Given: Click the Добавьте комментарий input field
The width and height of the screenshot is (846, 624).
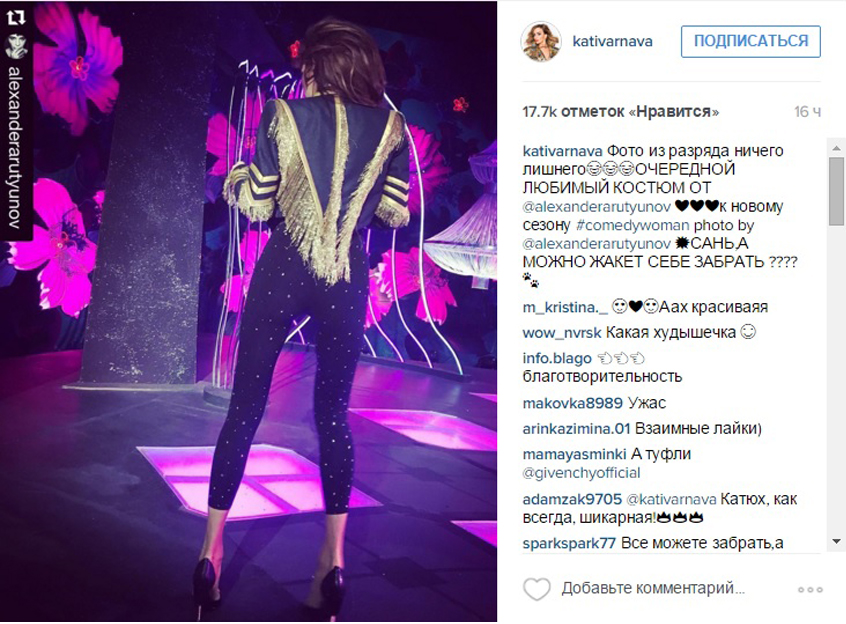Looking at the screenshot, I should [x=653, y=588].
